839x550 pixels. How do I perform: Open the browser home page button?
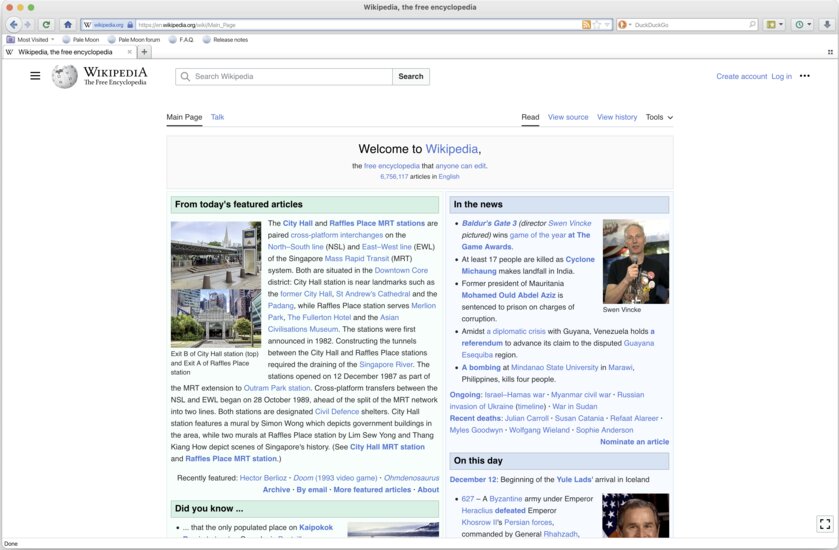coord(68,25)
